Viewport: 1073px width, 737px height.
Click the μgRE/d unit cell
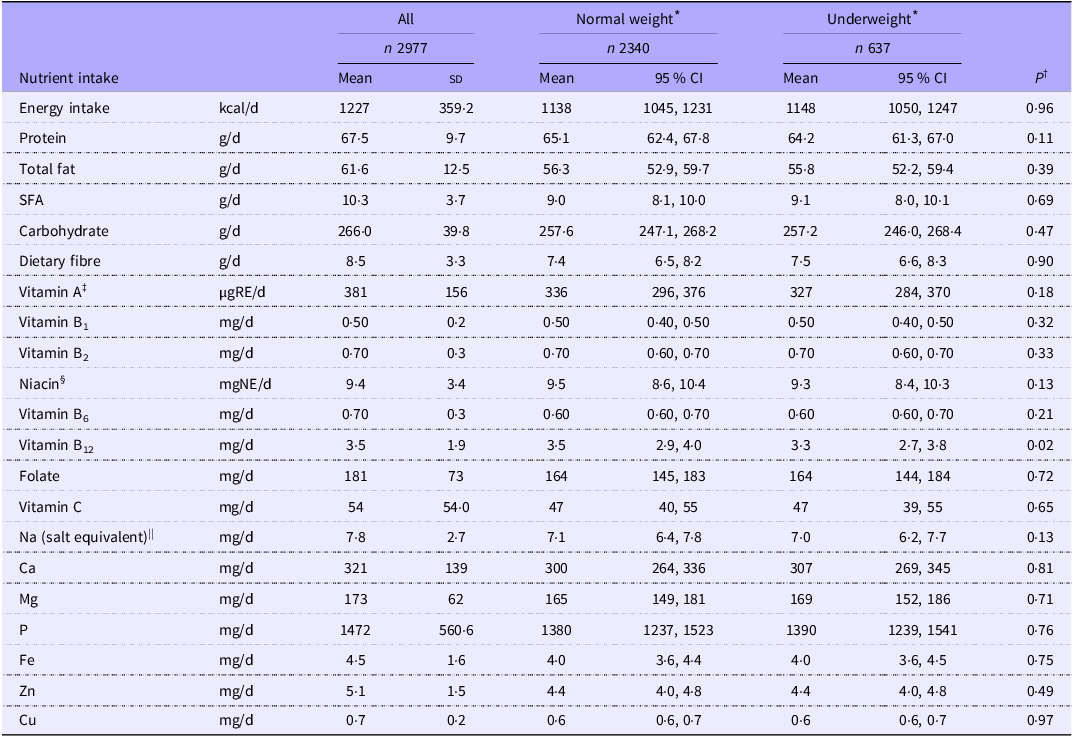click(242, 292)
